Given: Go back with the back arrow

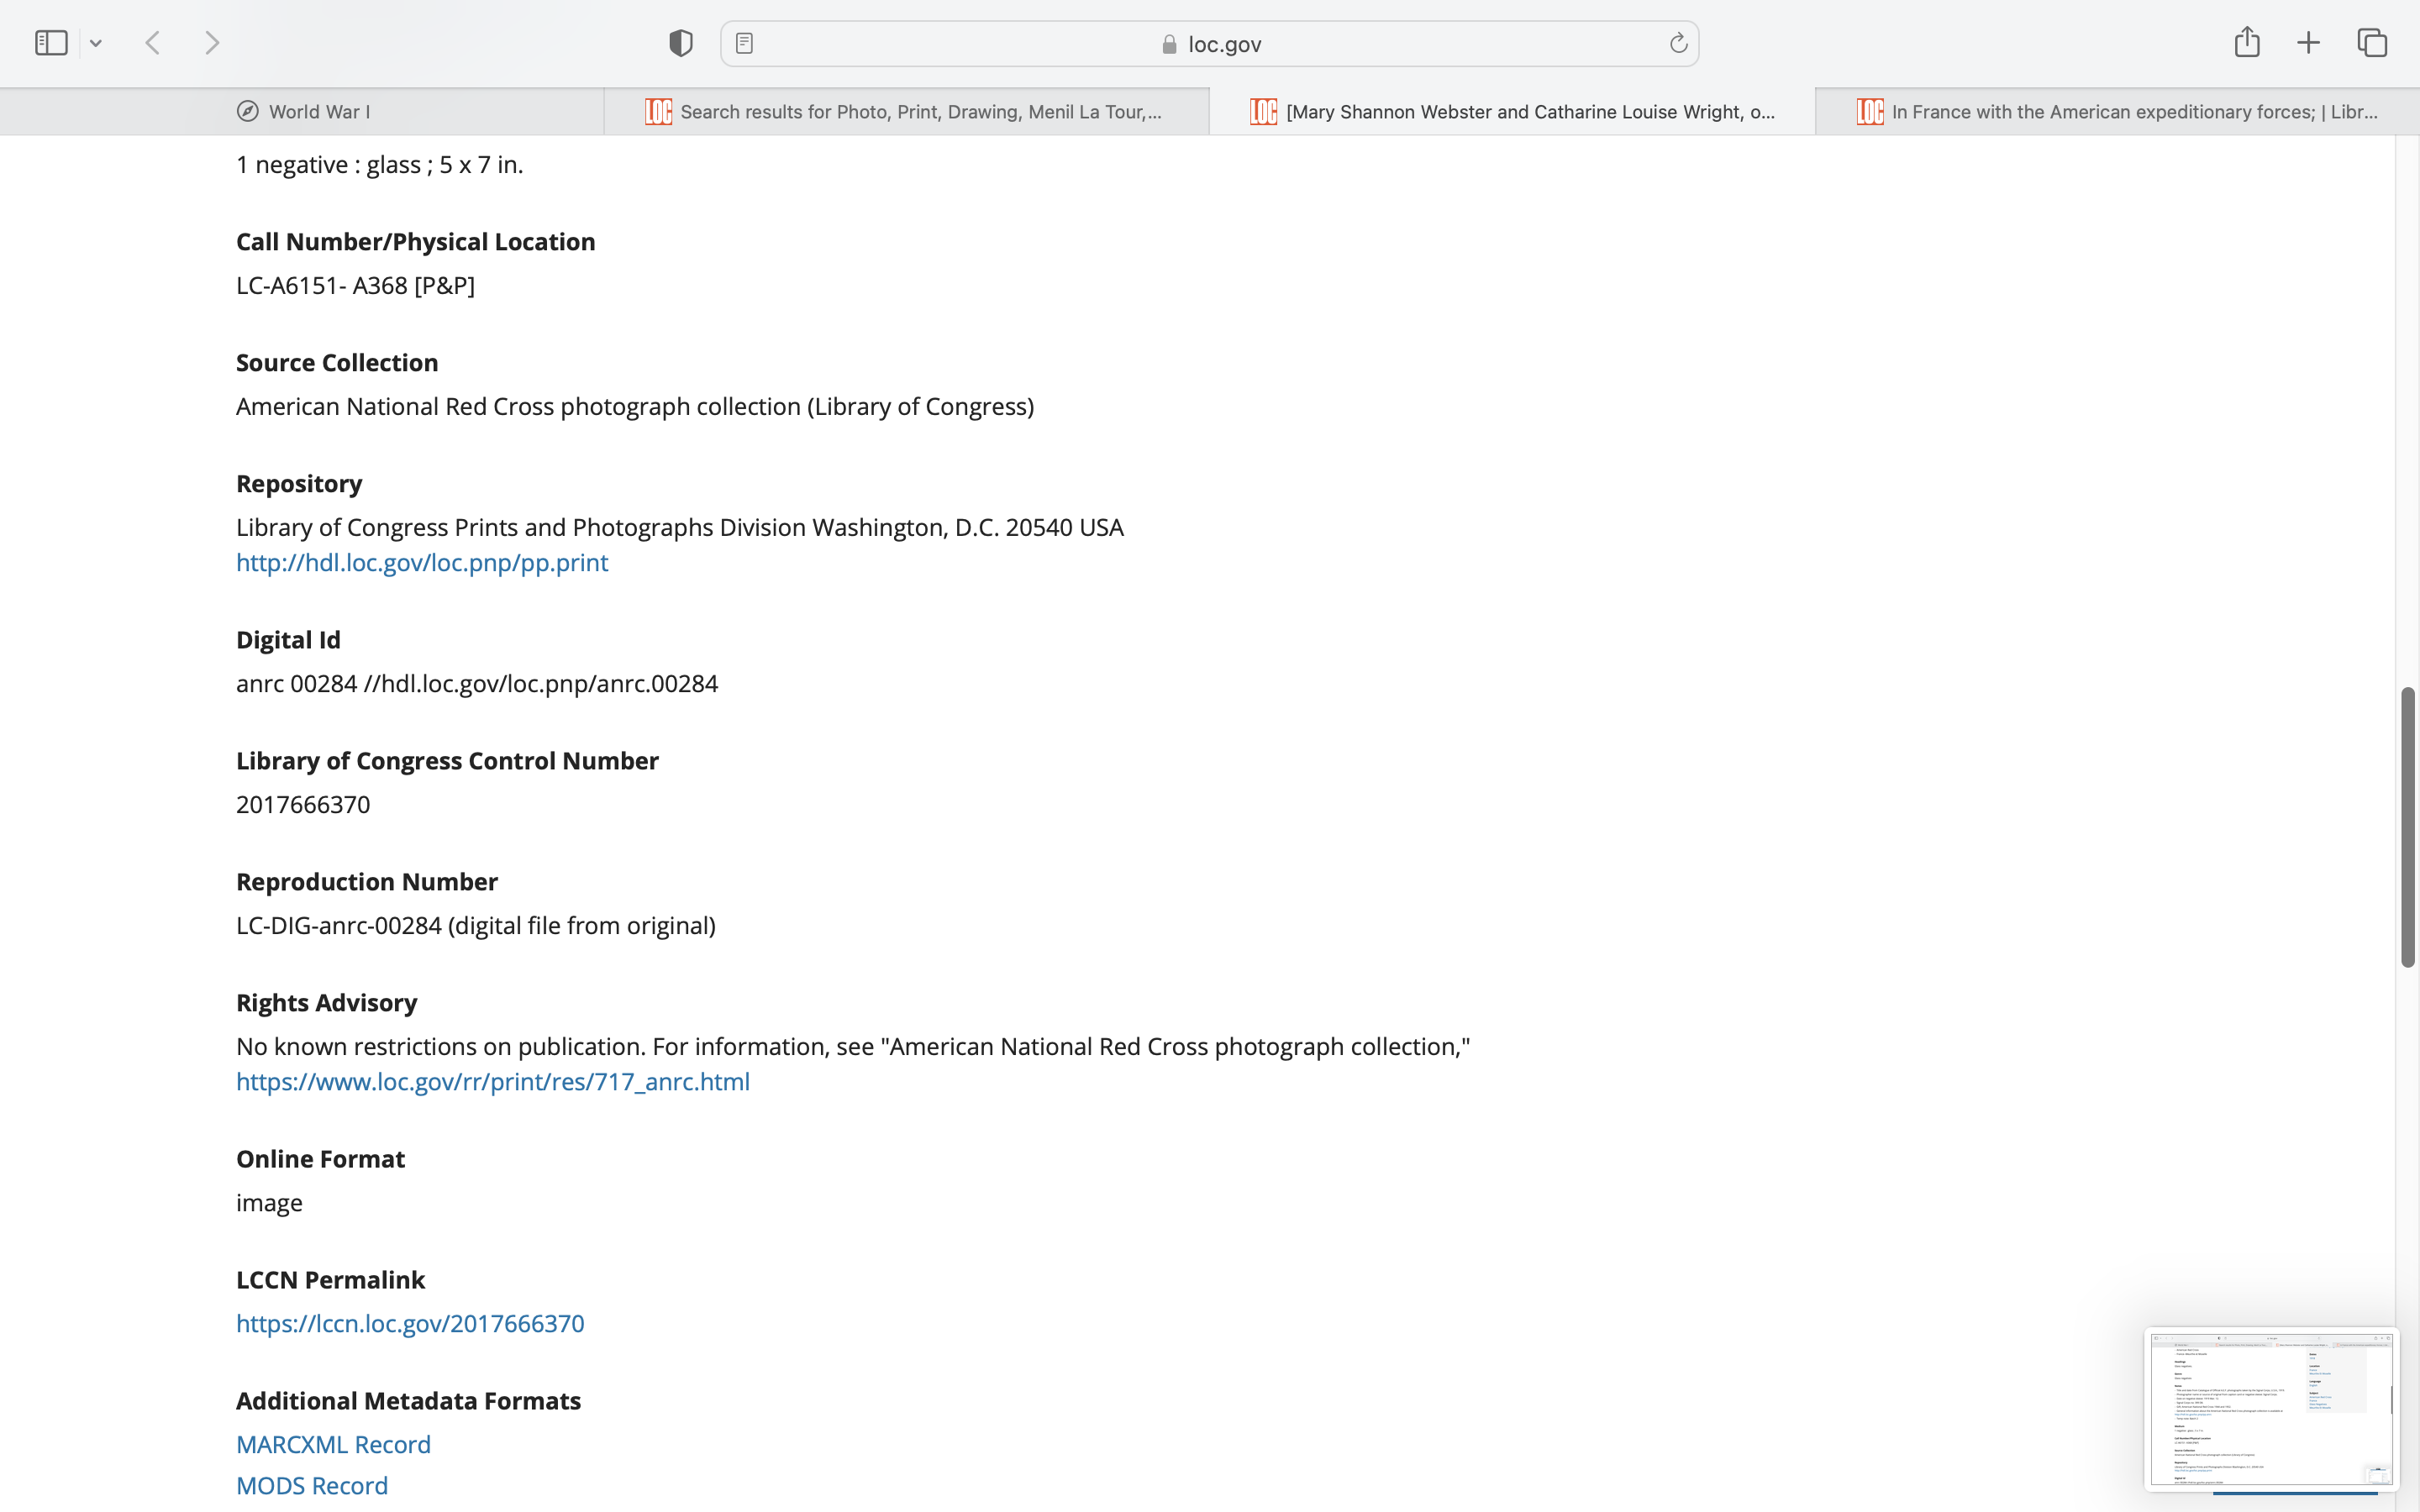Looking at the screenshot, I should [153, 43].
